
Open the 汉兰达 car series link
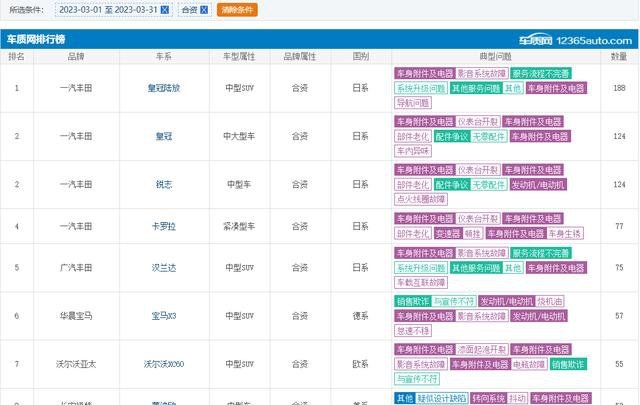click(x=164, y=267)
